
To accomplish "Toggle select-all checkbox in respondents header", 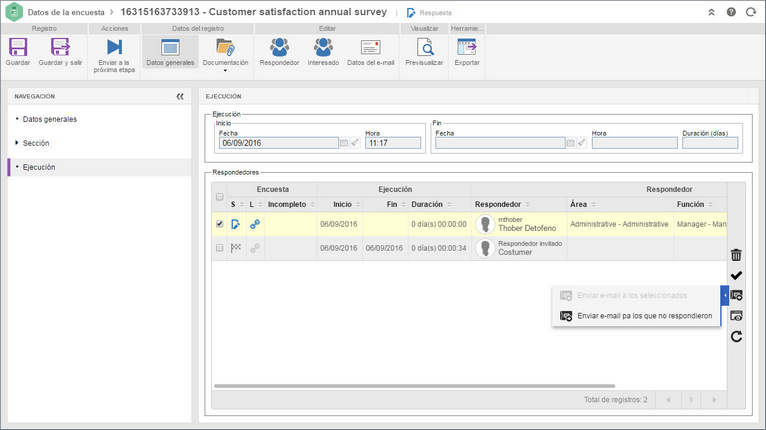I will pyautogui.click(x=219, y=197).
